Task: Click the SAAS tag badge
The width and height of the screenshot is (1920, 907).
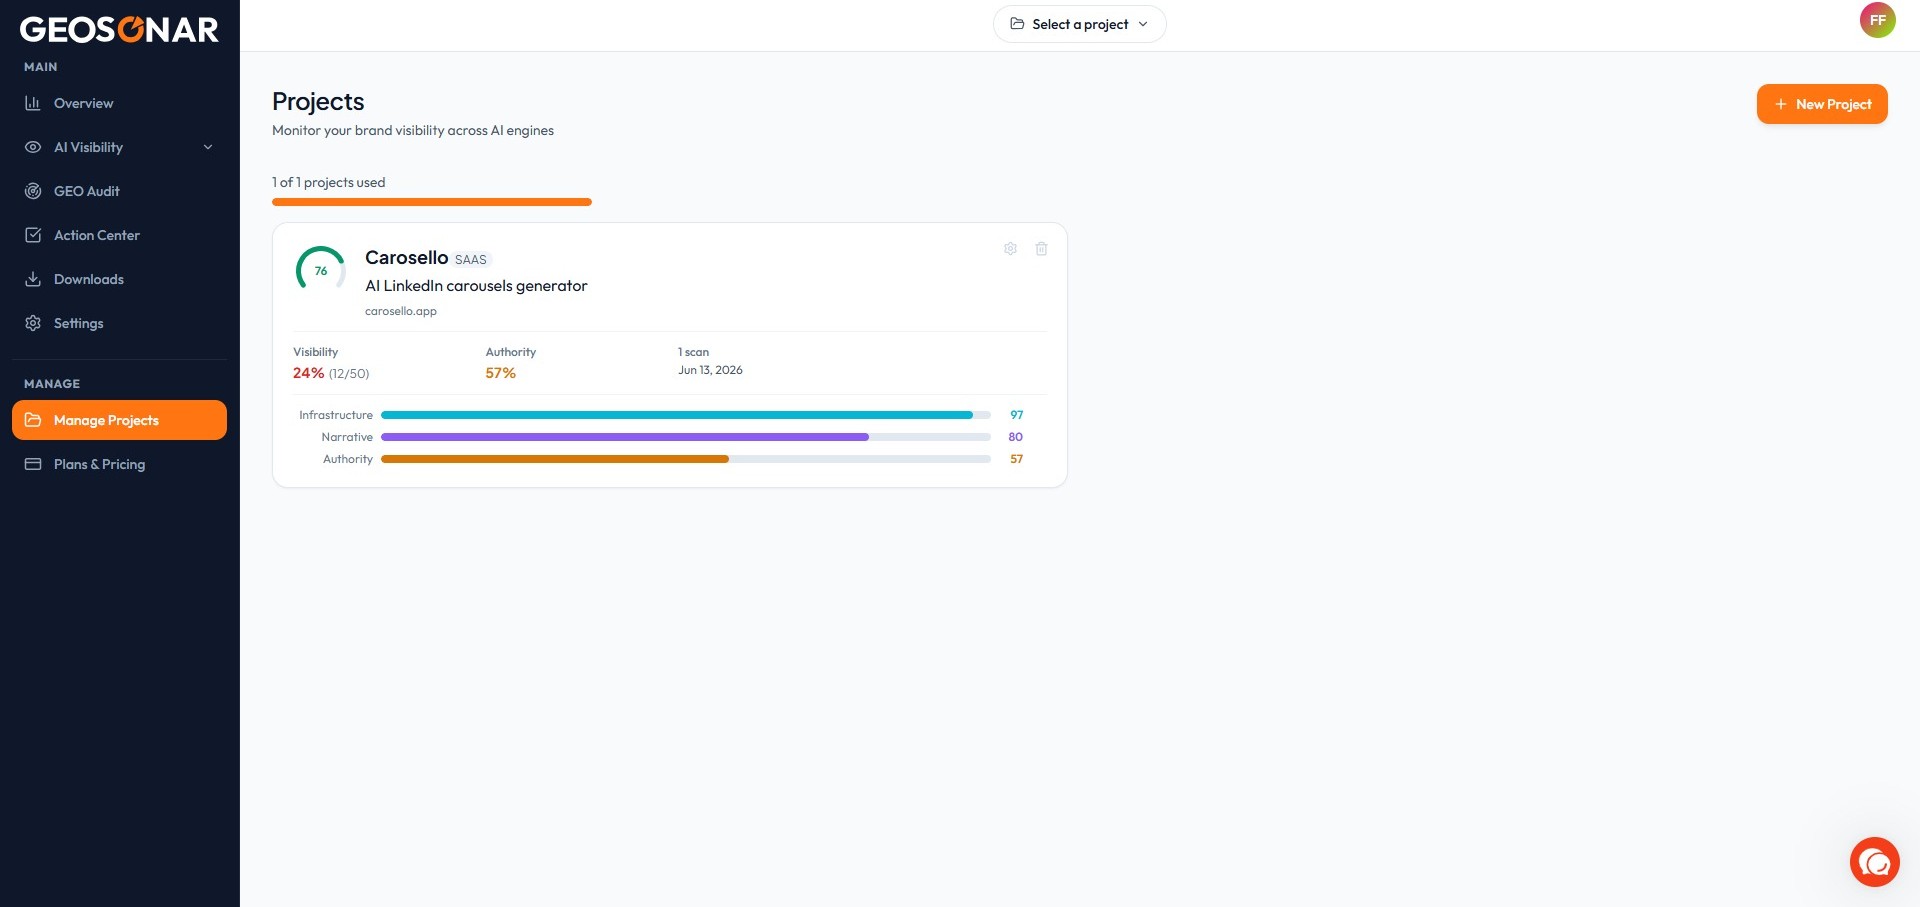Action: coord(471,260)
